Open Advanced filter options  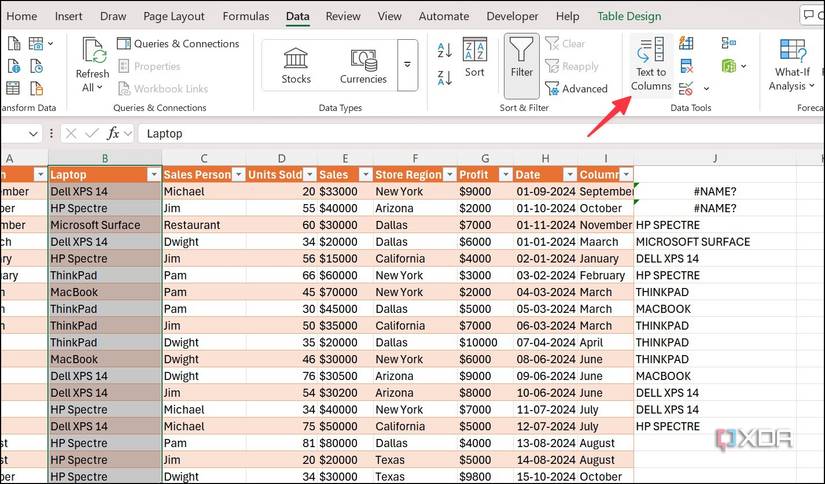(x=576, y=89)
